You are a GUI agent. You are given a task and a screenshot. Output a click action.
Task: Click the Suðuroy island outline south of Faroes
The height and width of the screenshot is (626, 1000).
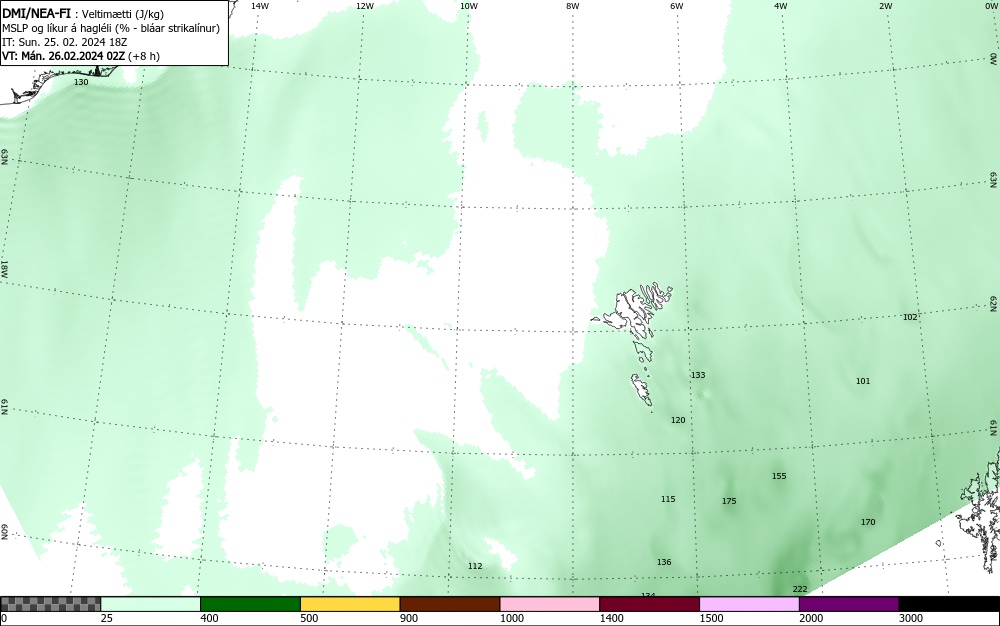click(642, 389)
